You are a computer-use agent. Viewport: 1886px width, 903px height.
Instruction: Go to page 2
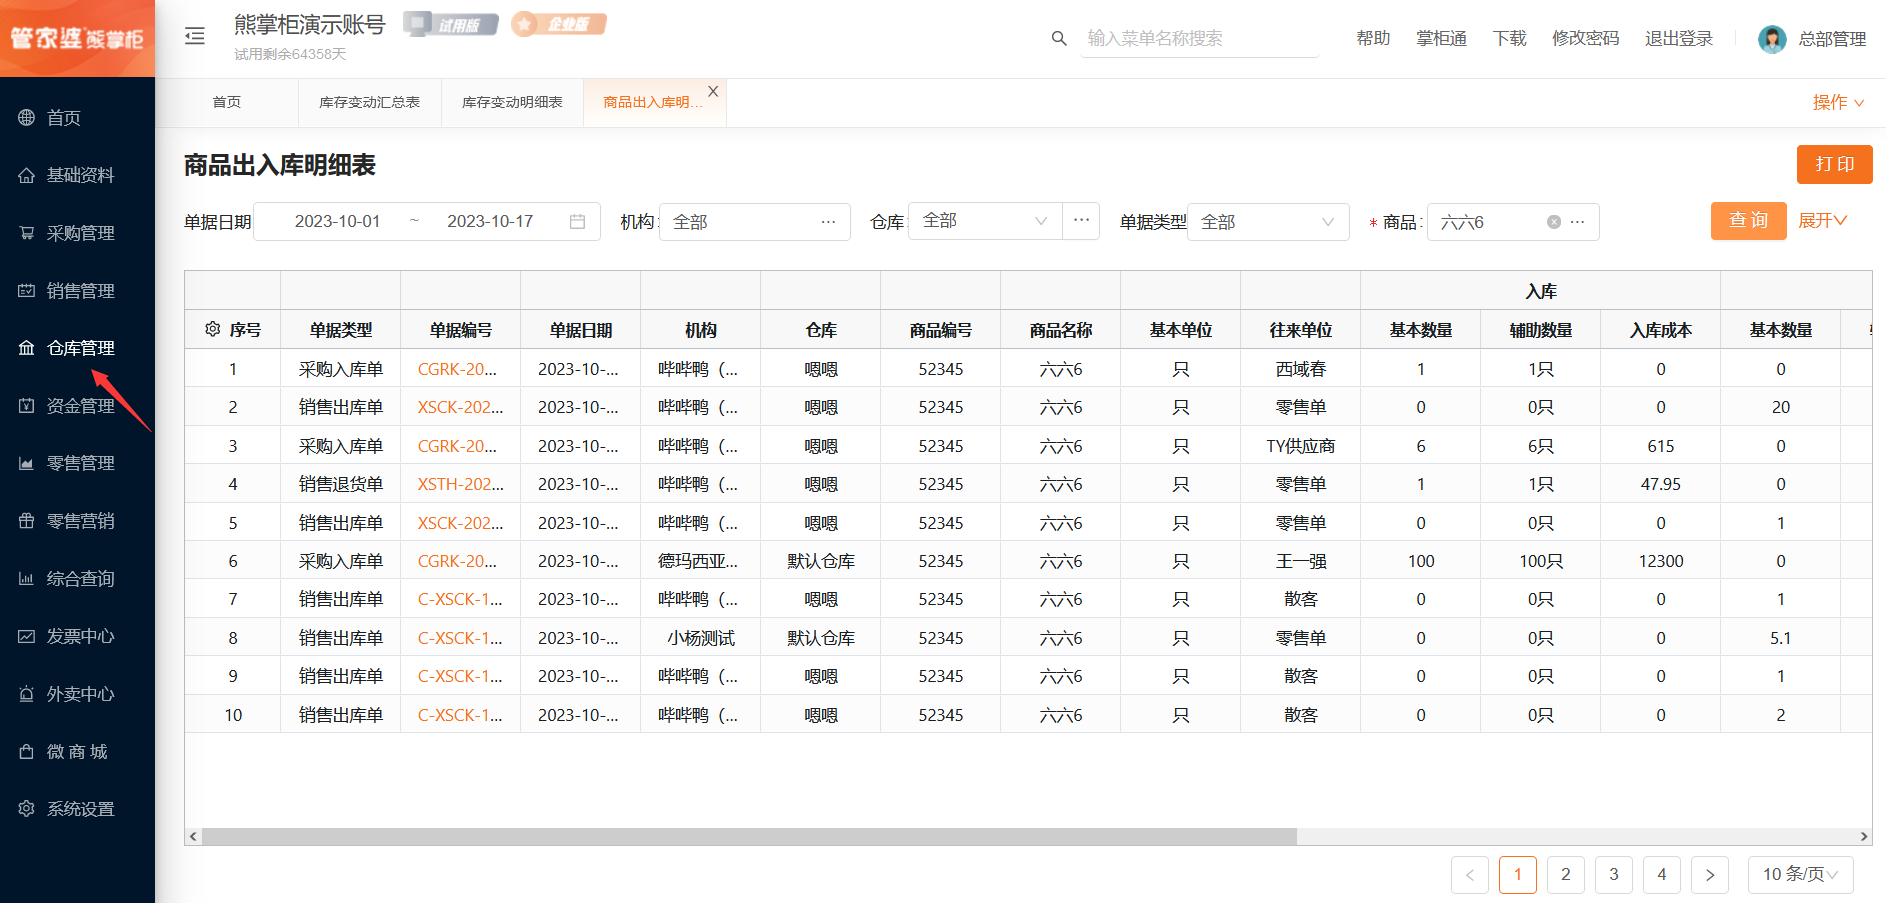[1565, 874]
